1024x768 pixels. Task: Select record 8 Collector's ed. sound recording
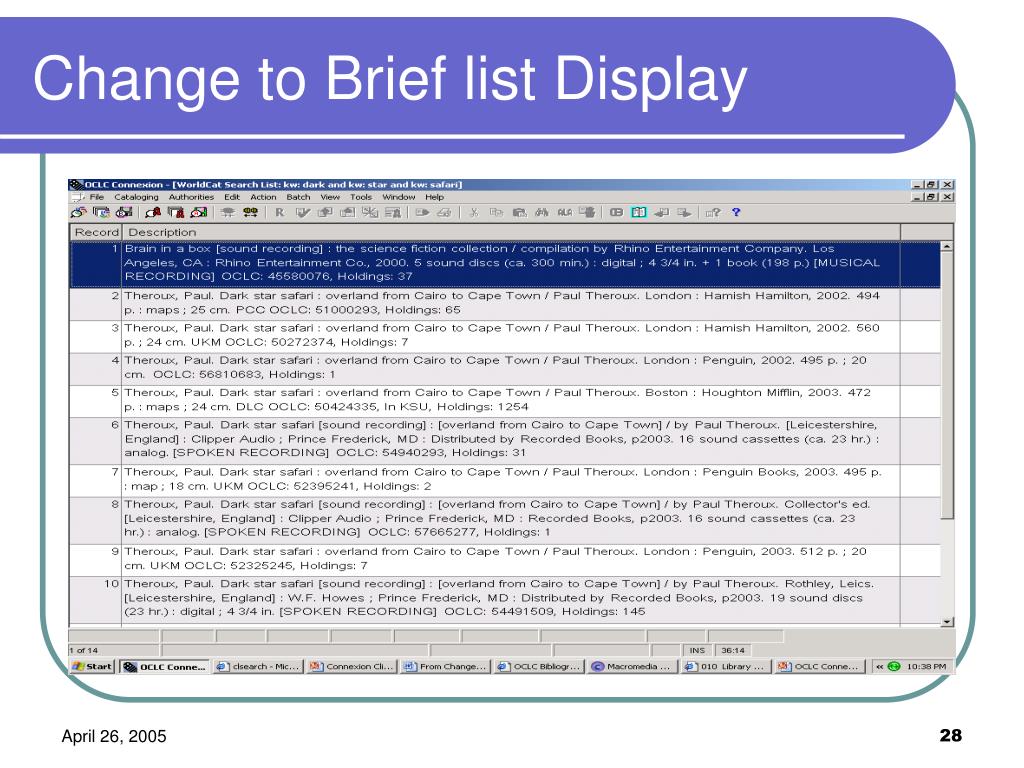coord(505,520)
